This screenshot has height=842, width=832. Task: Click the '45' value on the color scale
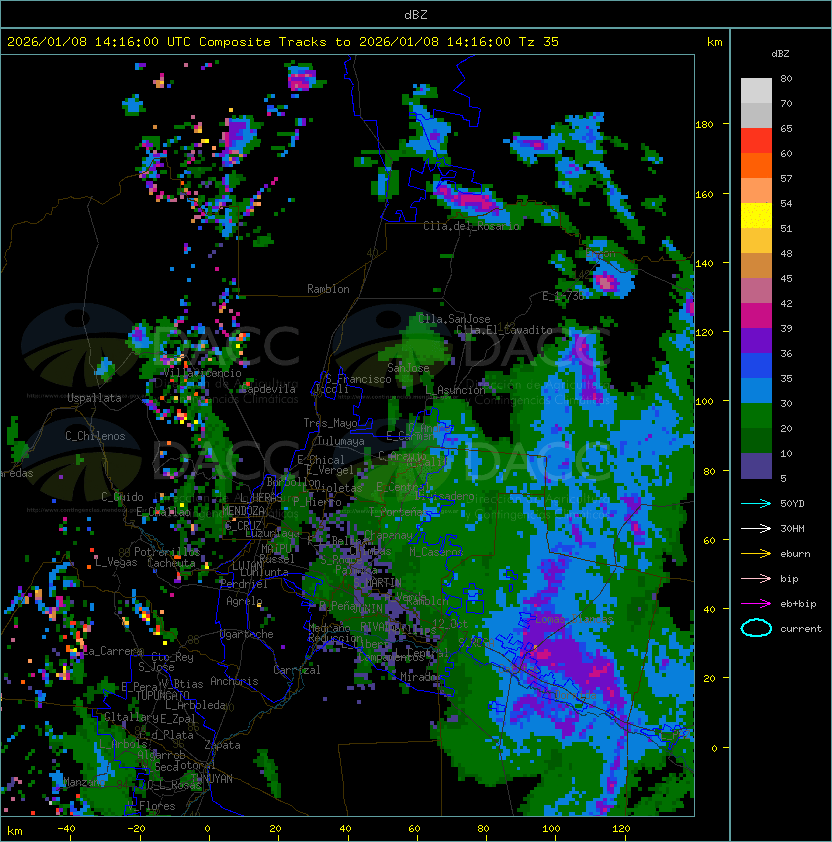click(786, 278)
